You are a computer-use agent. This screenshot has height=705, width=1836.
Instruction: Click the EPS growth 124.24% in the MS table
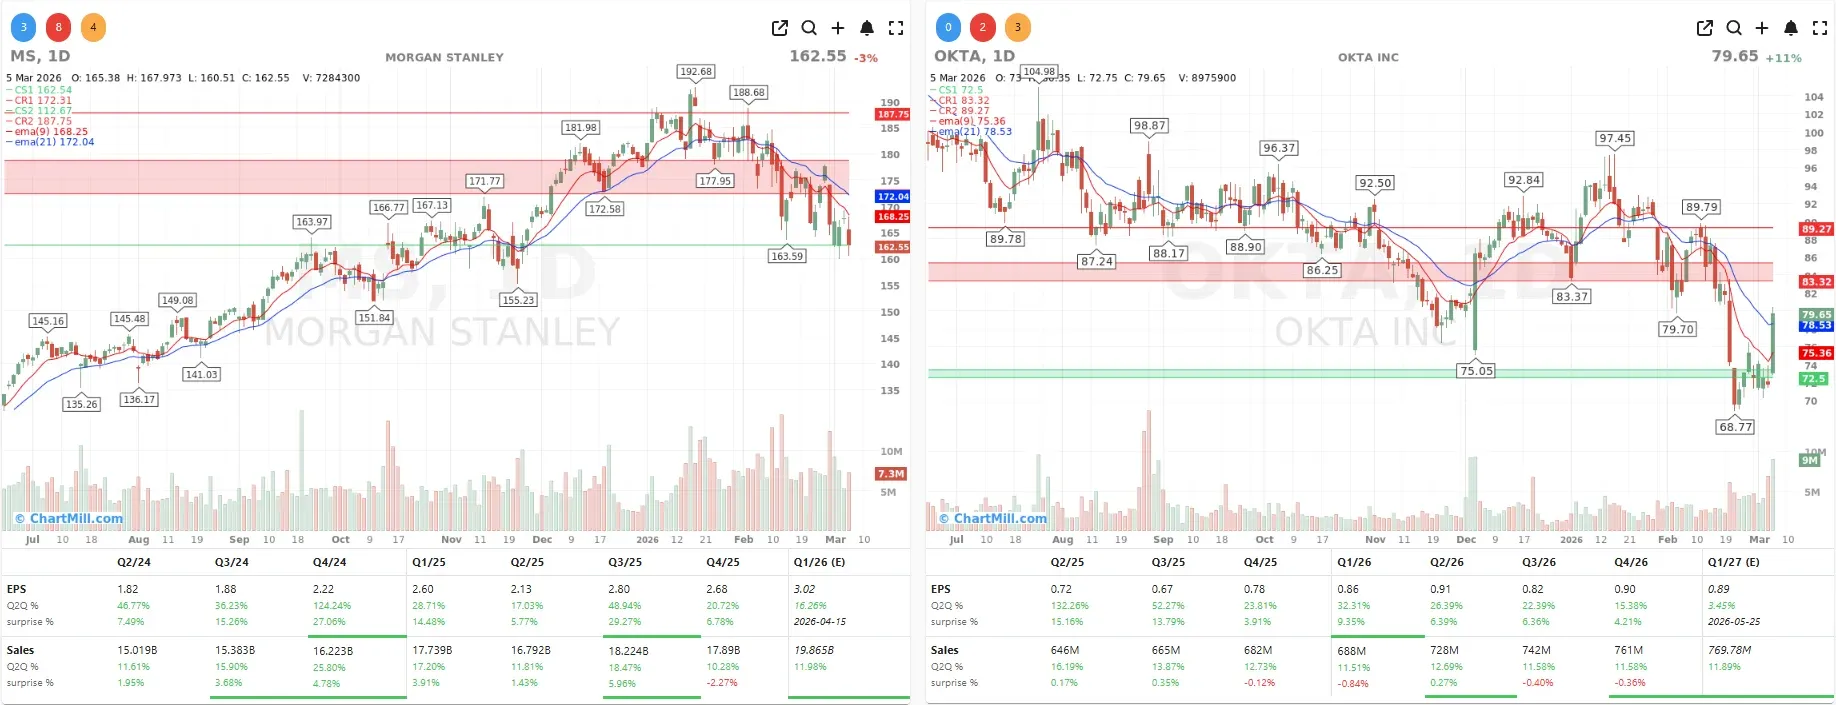[x=332, y=605]
